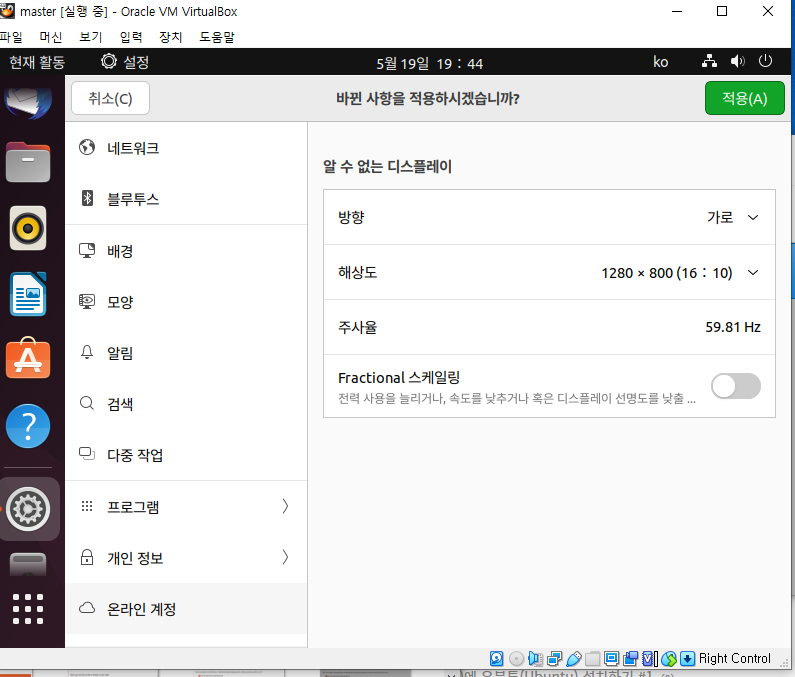Click the network icon in top bar
This screenshot has height=677, width=795.
(709, 62)
